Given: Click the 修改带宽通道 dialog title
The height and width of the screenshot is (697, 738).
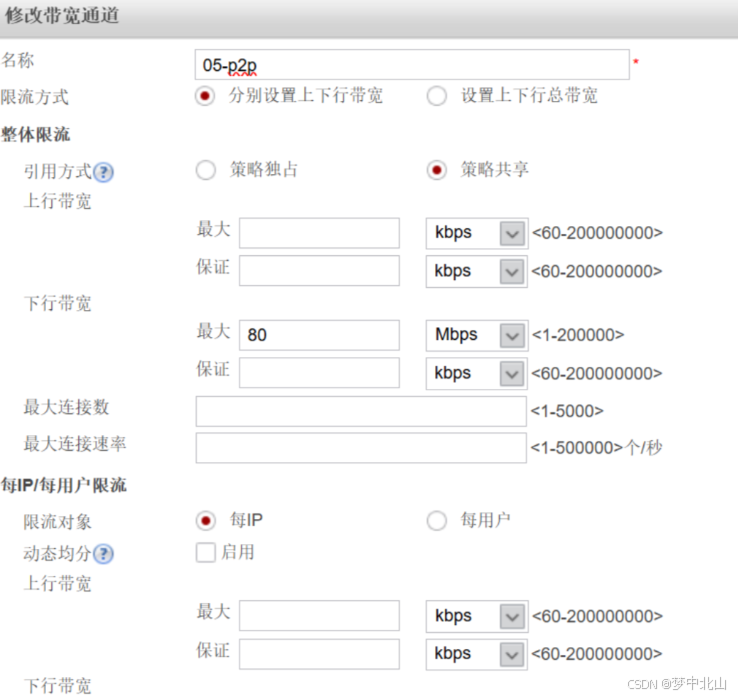Looking at the screenshot, I should (x=62, y=16).
